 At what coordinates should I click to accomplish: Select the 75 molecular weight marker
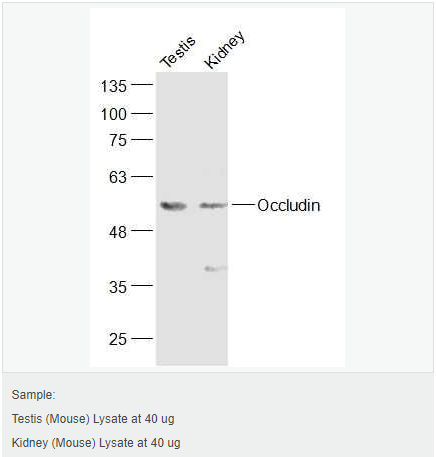tap(118, 140)
